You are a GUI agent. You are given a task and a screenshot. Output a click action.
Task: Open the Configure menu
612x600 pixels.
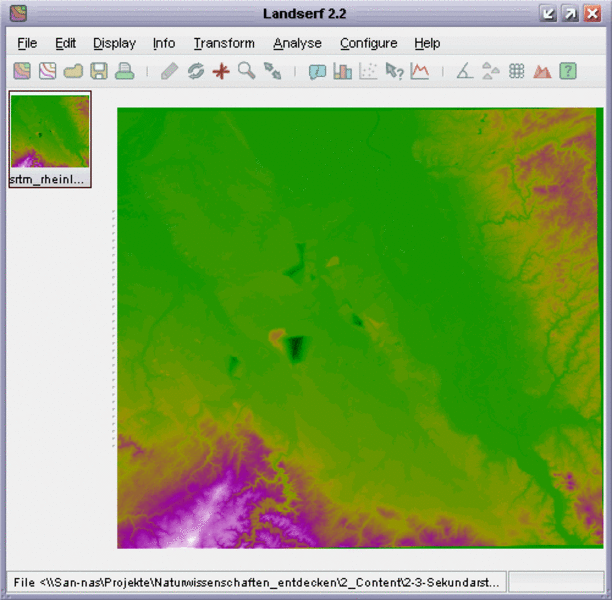point(368,43)
